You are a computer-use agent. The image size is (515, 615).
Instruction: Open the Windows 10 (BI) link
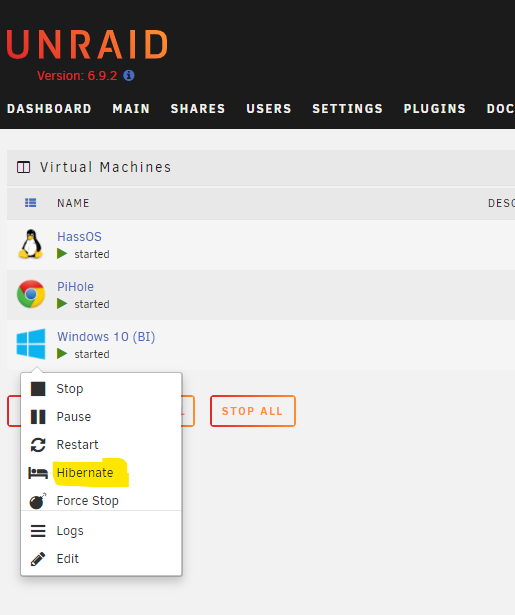click(106, 337)
